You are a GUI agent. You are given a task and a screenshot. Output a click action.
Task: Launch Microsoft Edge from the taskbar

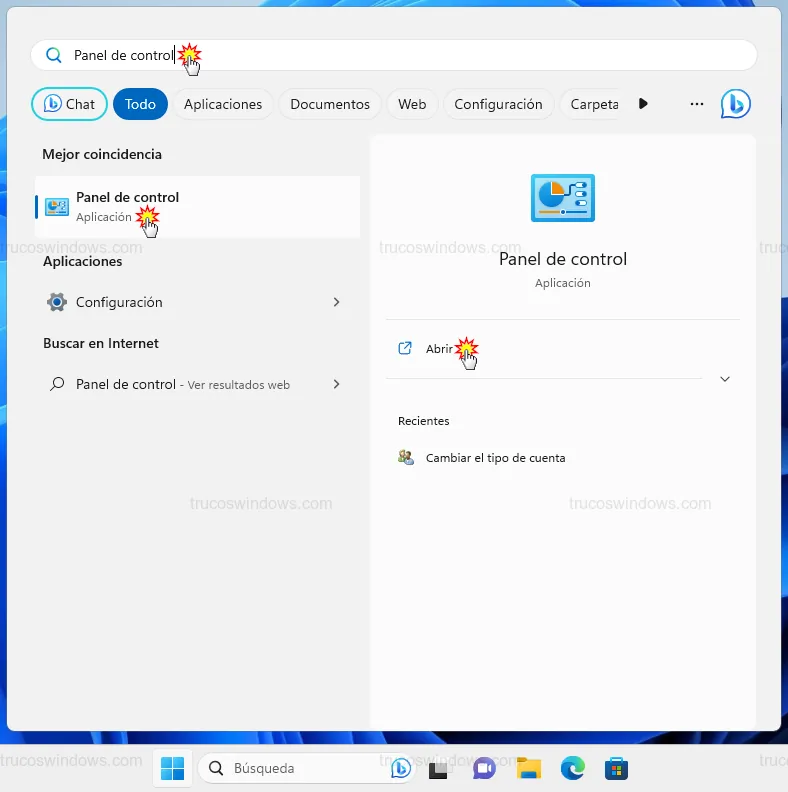click(x=572, y=768)
